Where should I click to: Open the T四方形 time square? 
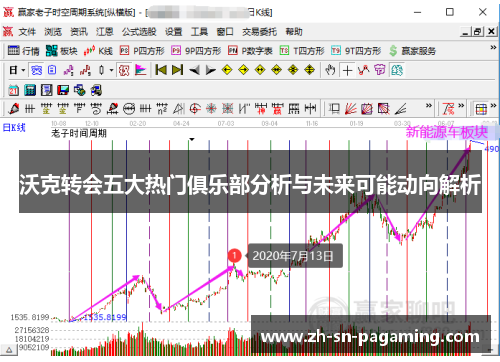(302, 51)
